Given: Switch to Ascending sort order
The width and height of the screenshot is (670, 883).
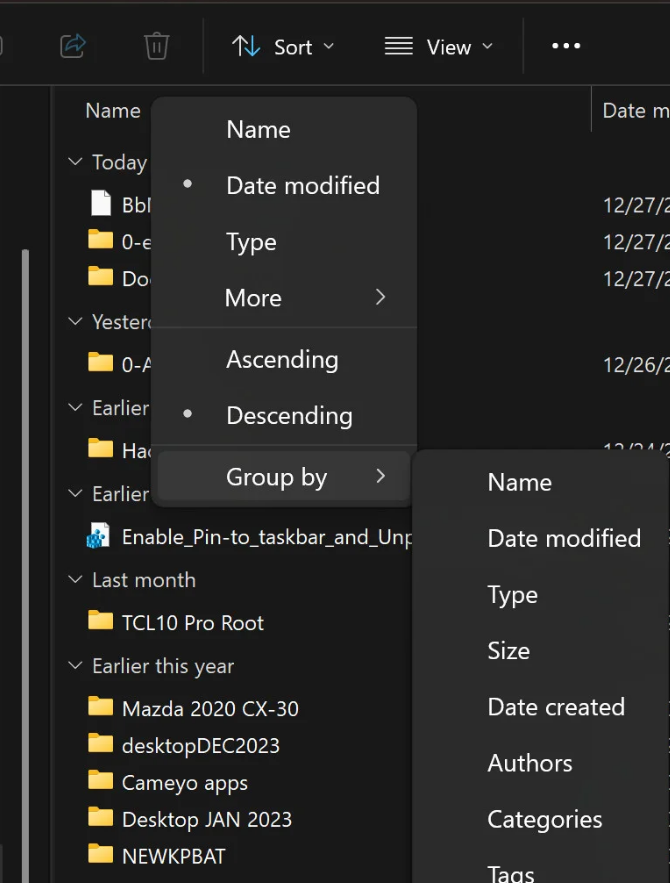Looking at the screenshot, I should pos(282,359).
